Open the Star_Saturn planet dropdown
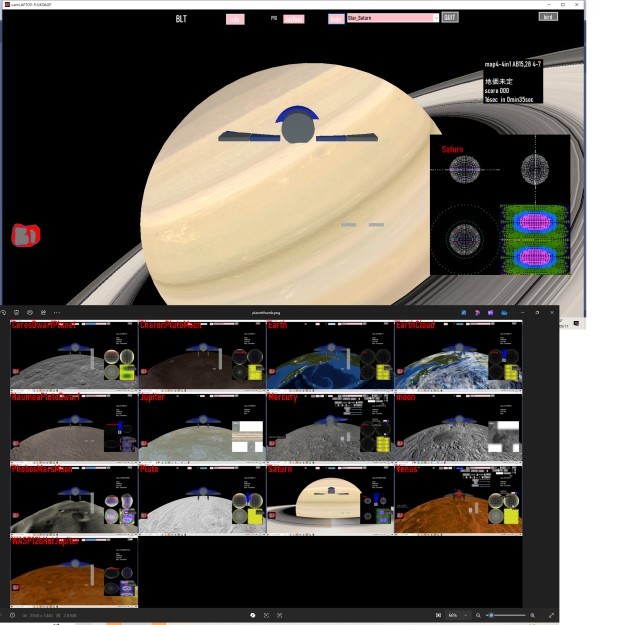The width and height of the screenshot is (640, 625). pos(435,18)
